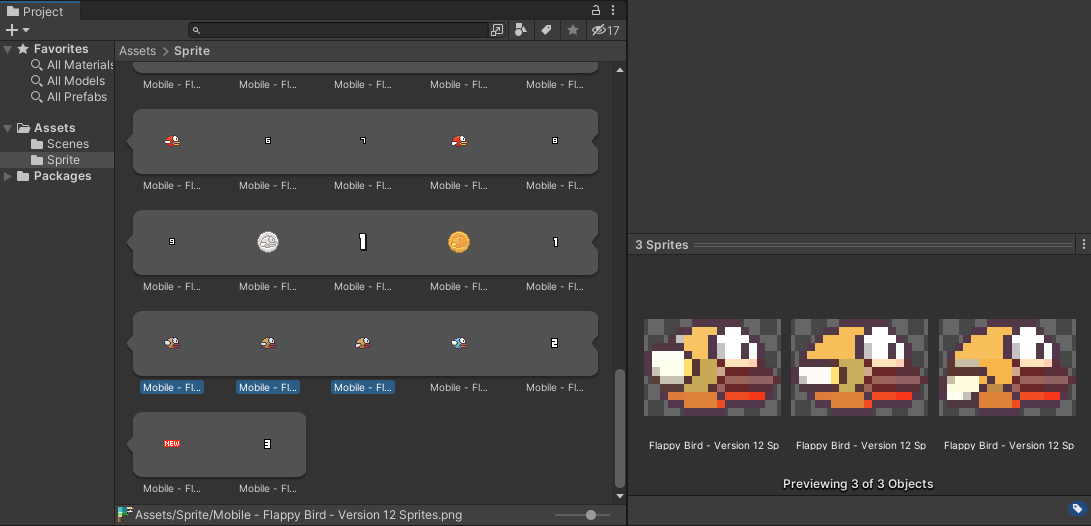
Task: Click Assets in the breadcrumb path
Action: pos(137,51)
